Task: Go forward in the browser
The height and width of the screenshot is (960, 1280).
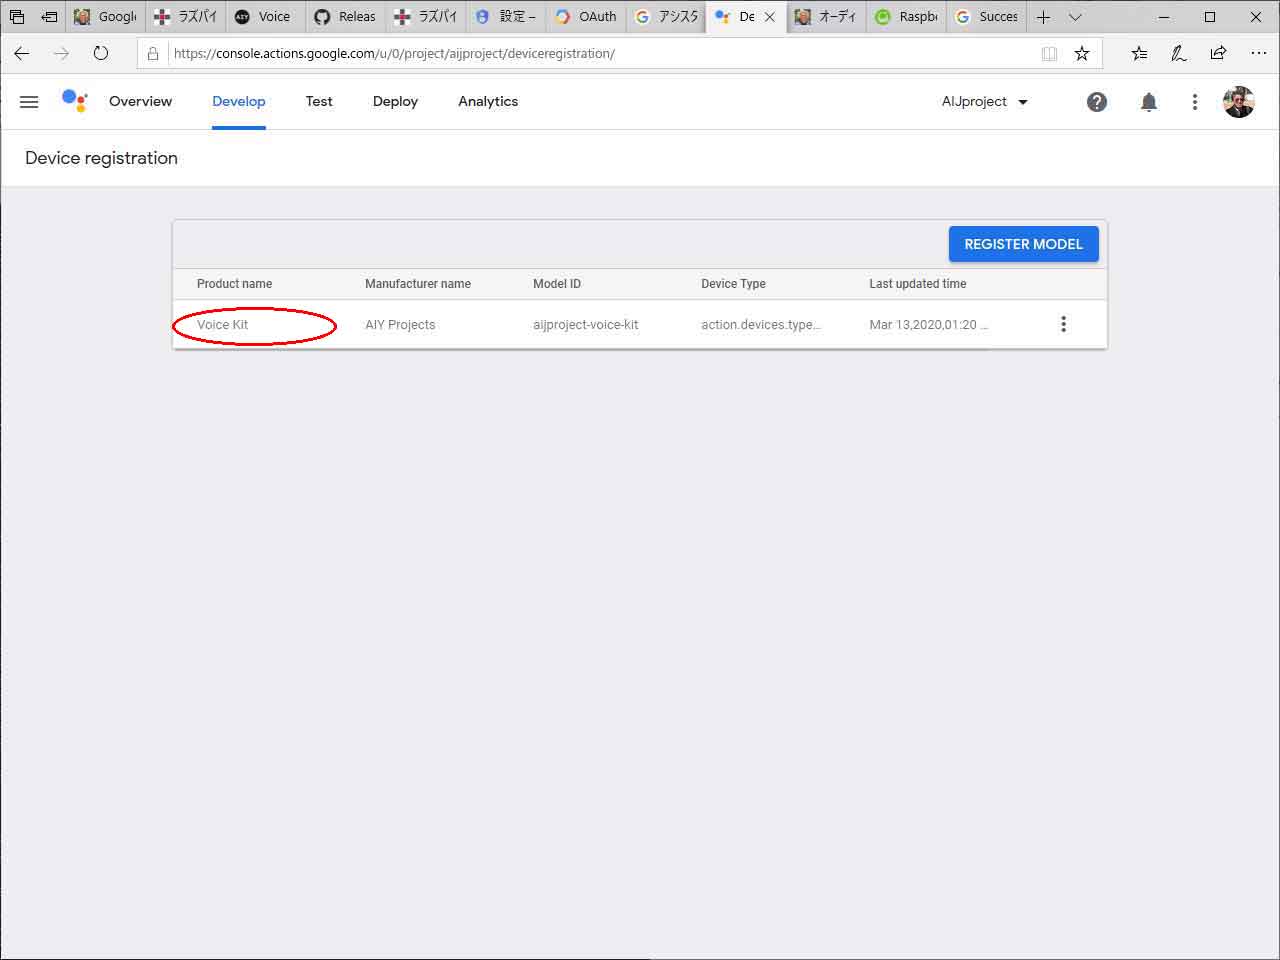Action: coord(61,53)
